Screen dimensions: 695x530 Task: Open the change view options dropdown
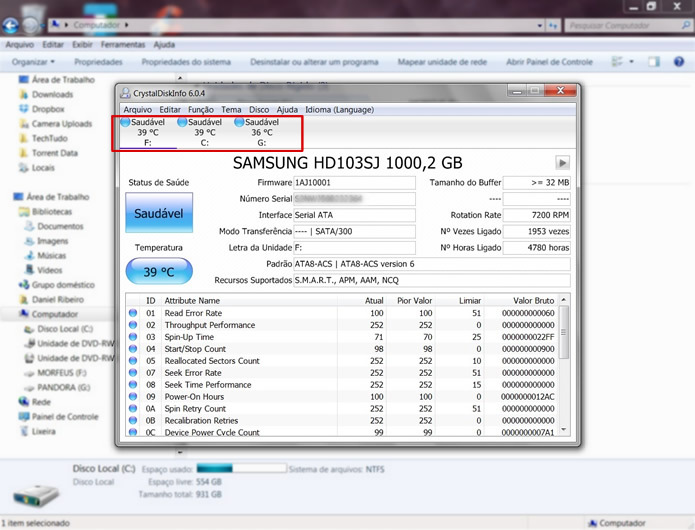[632, 62]
